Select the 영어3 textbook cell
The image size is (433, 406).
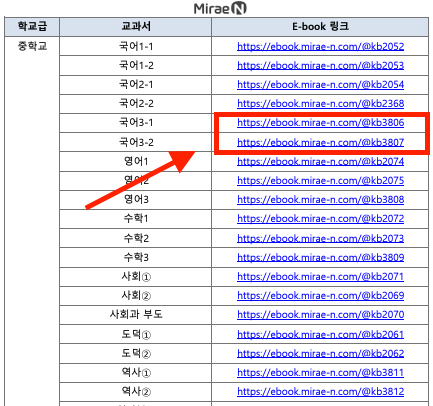pos(136,200)
